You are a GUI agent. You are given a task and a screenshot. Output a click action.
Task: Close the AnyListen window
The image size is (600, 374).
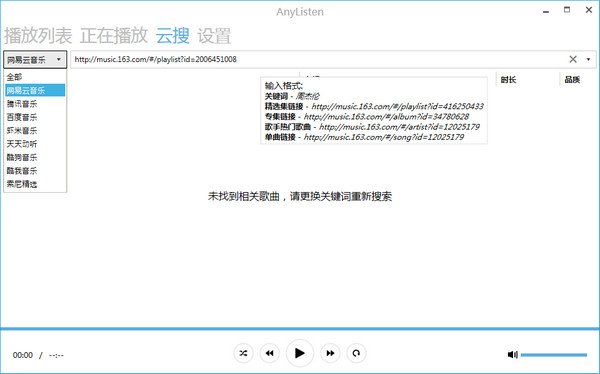[589, 10]
